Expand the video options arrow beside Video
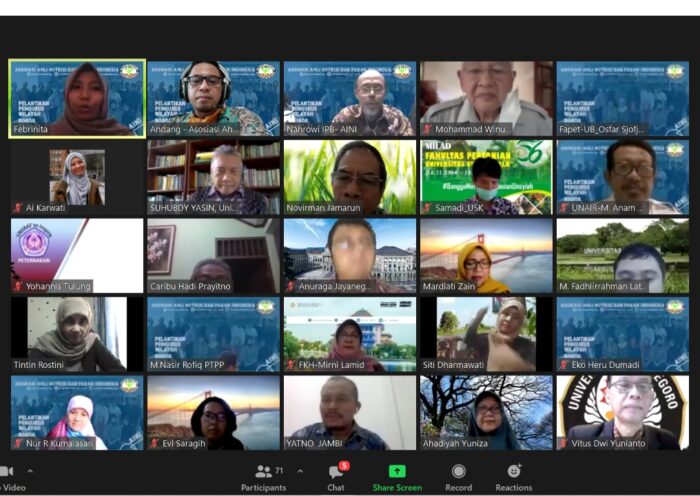 [x=30, y=471]
